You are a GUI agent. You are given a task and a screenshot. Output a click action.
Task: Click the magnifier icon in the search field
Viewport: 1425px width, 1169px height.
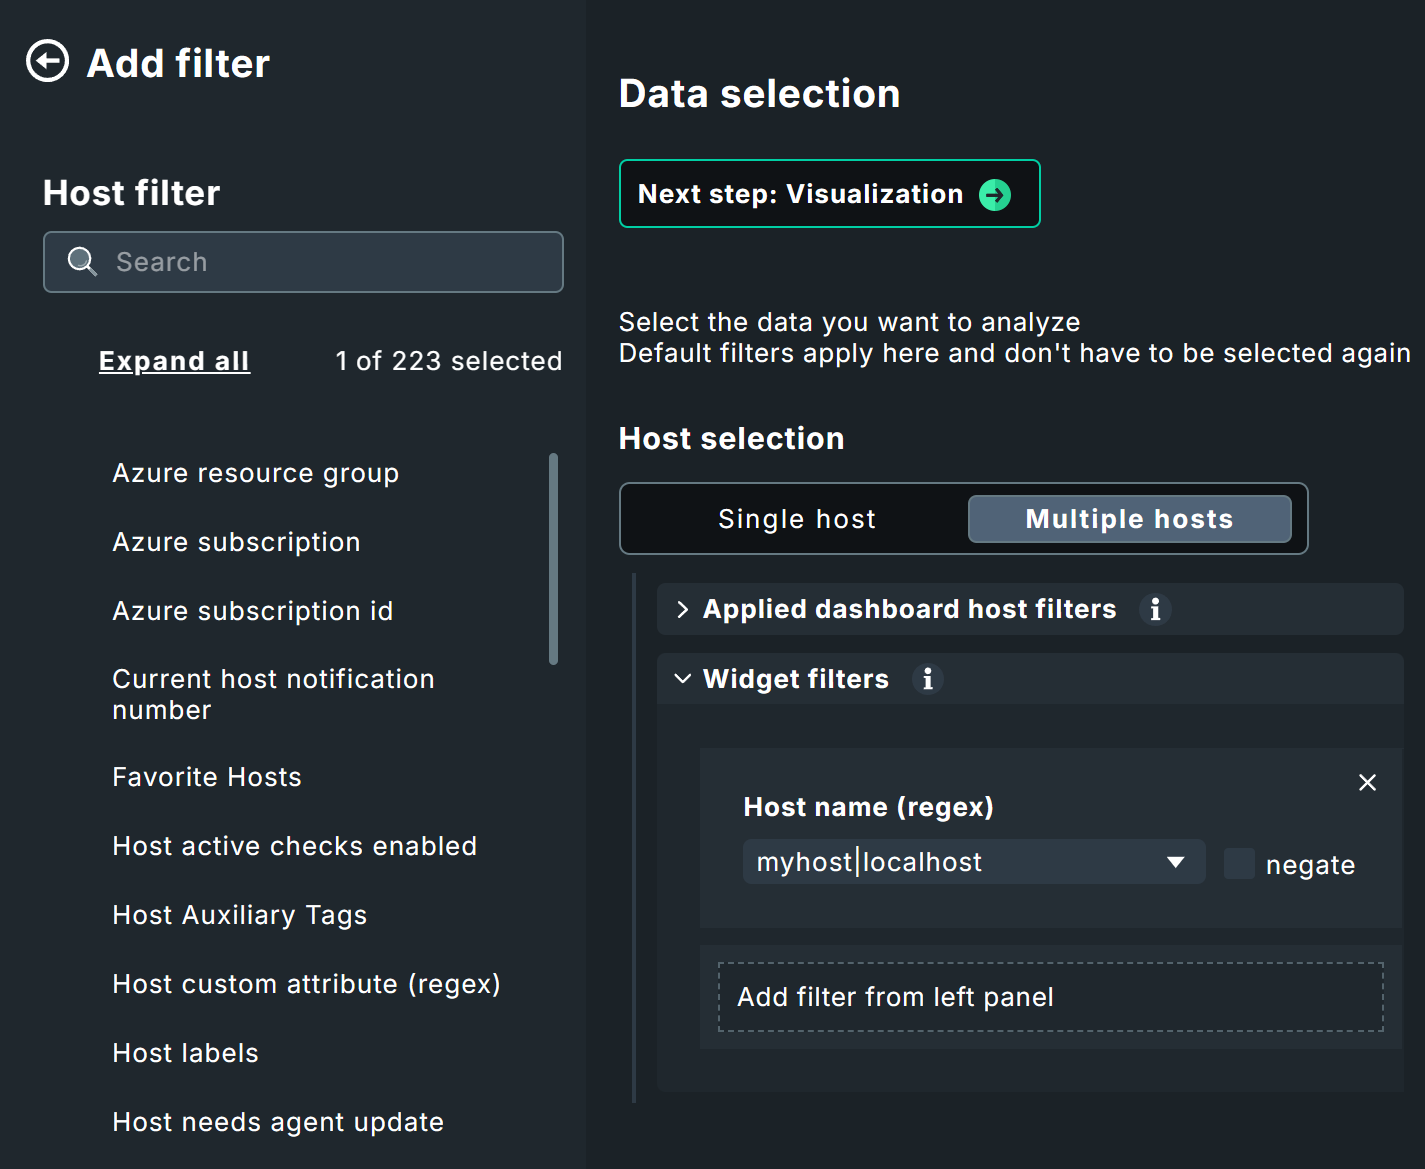82,261
